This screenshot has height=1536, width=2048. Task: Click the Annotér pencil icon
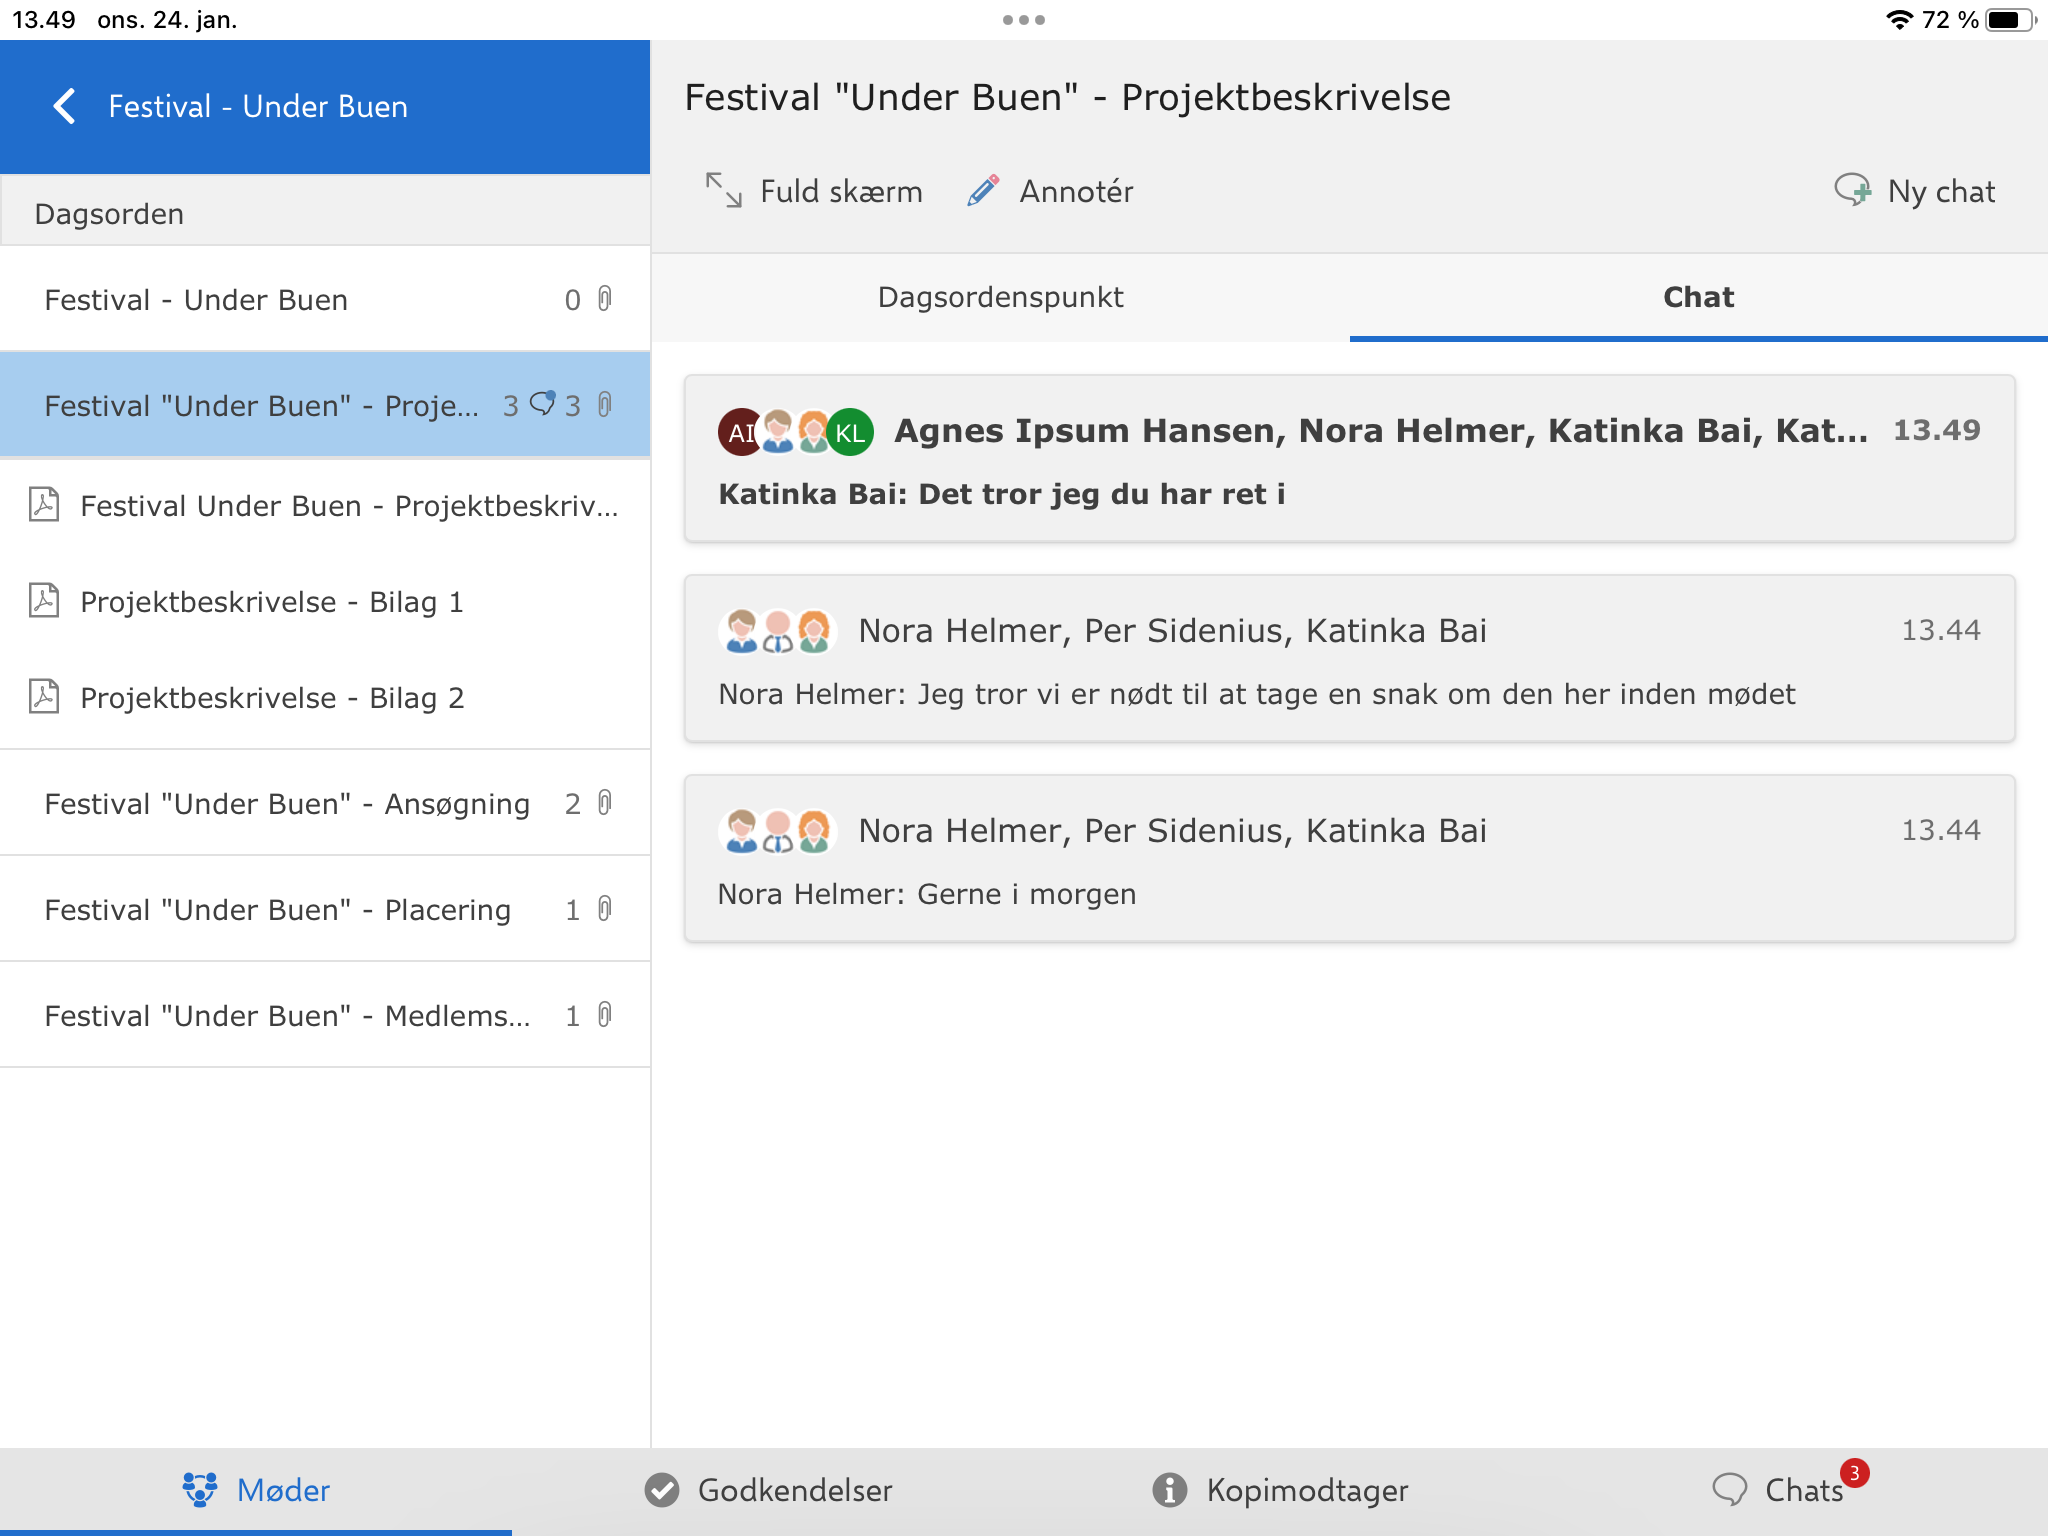(983, 190)
